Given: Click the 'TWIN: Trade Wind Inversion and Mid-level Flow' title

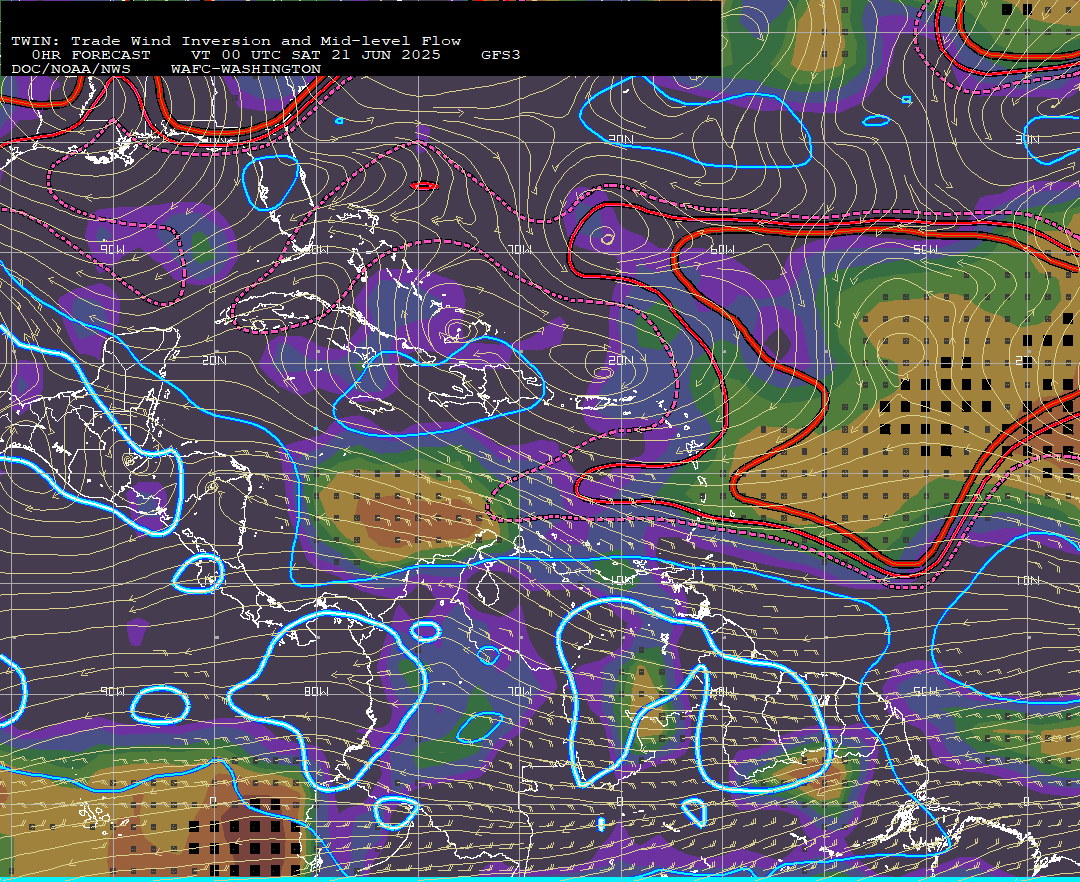Looking at the screenshot, I should click(236, 41).
